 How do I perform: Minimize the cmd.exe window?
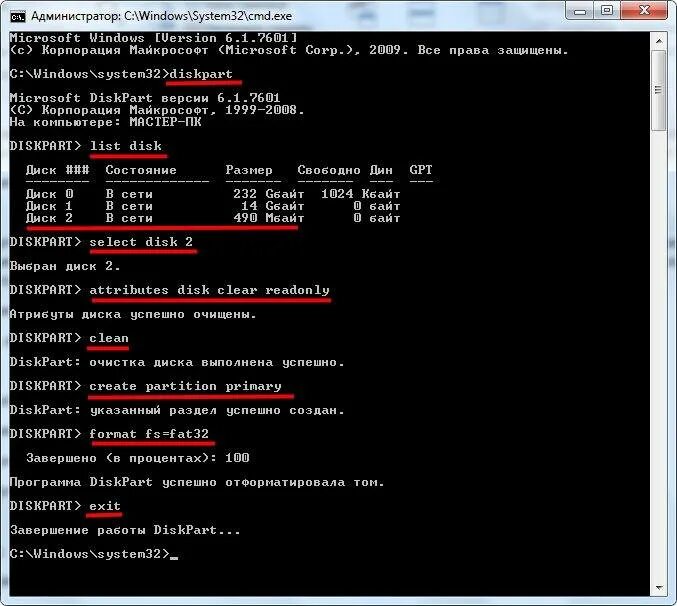(x=580, y=10)
